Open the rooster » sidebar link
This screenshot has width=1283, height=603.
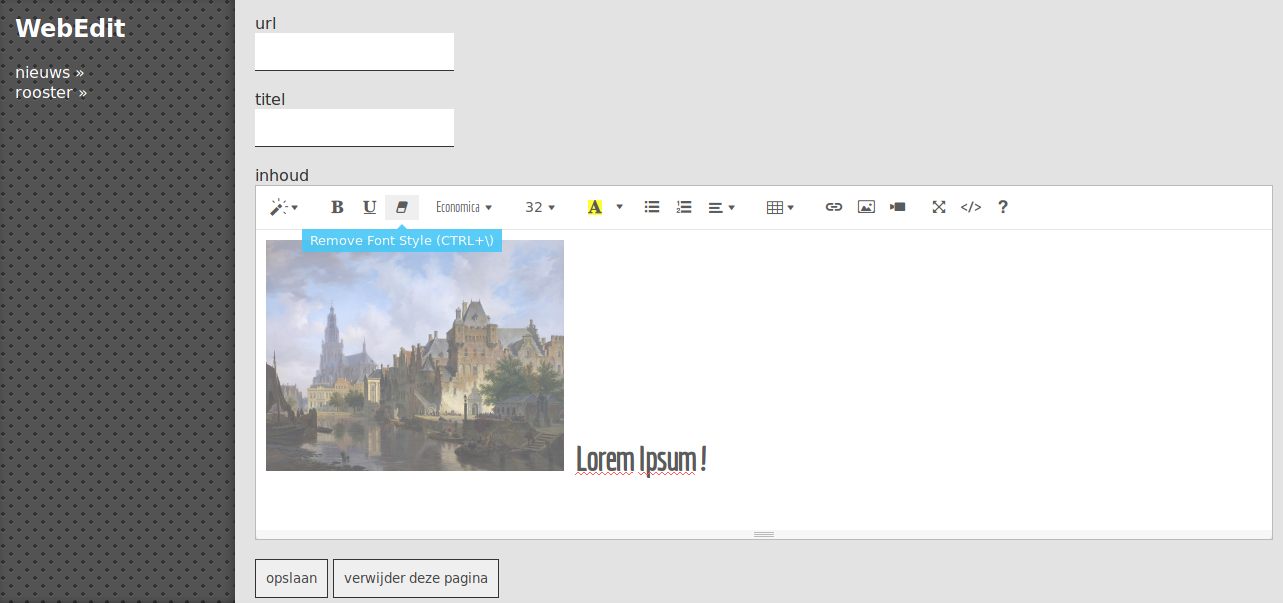pos(51,93)
